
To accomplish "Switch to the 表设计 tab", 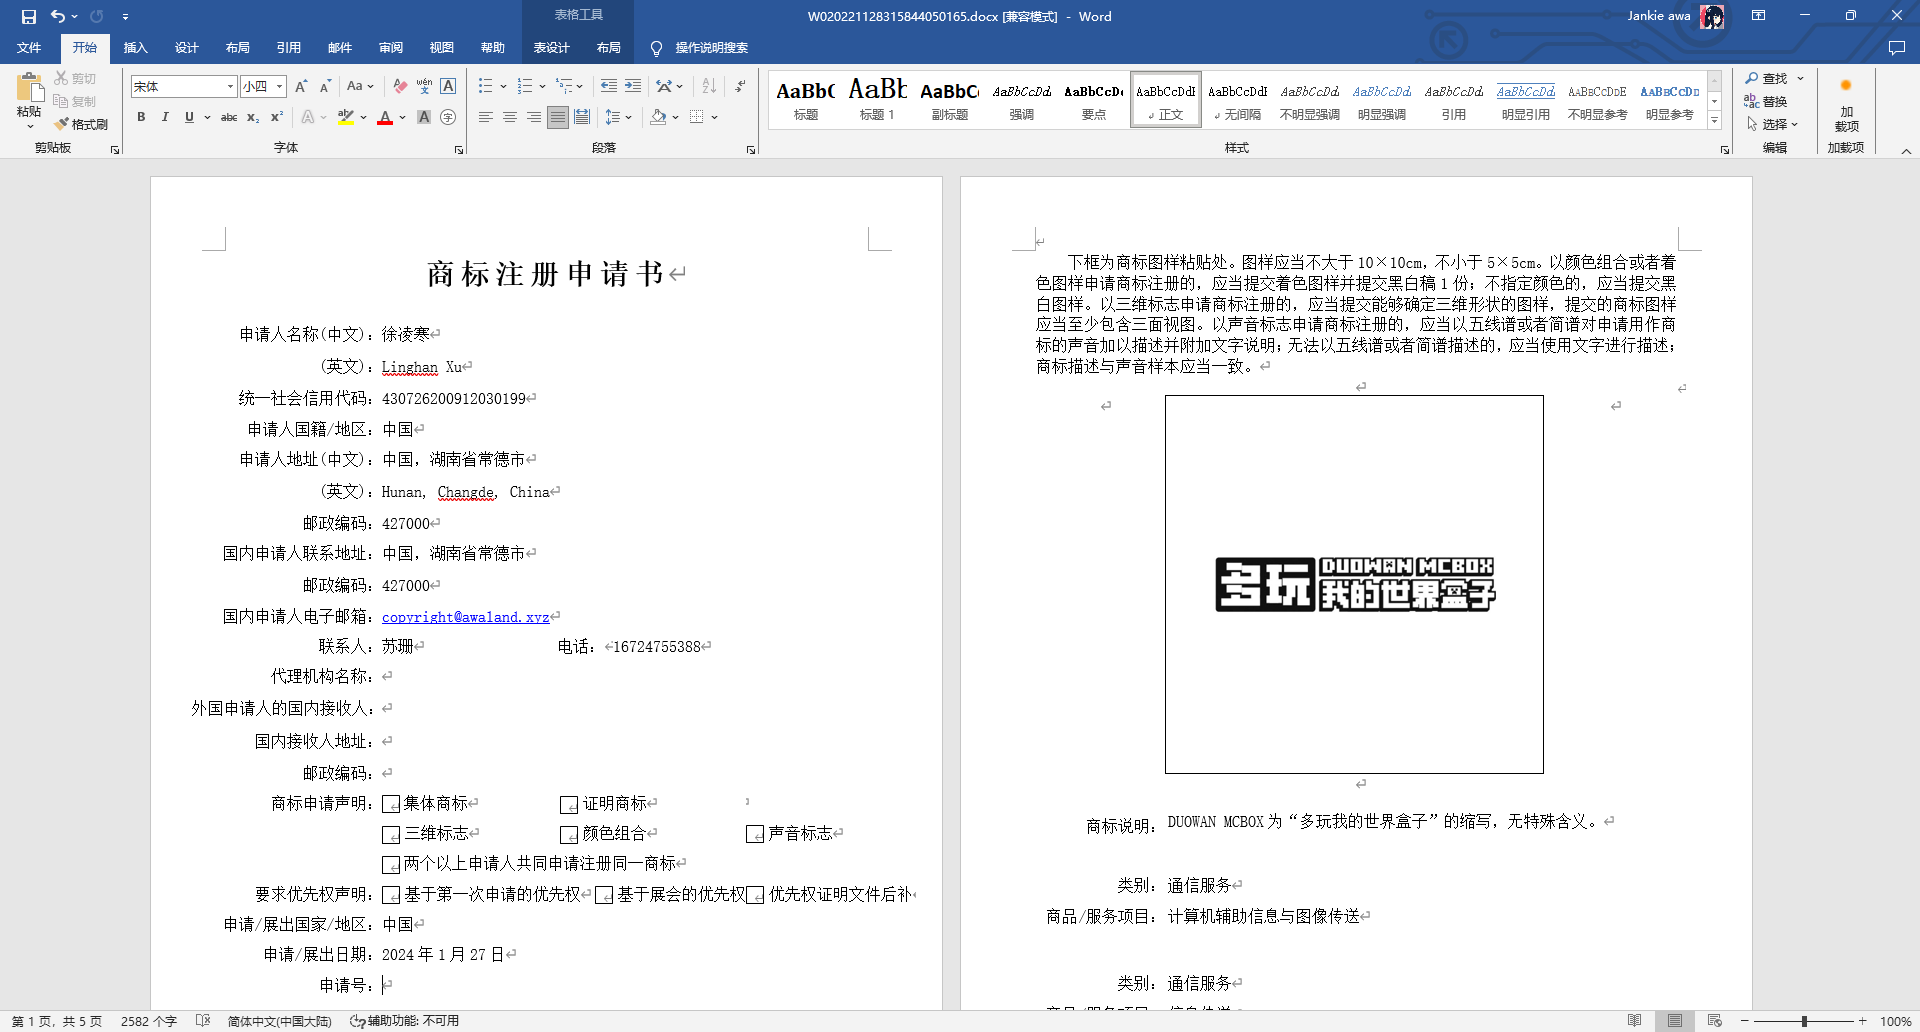I will [x=551, y=48].
